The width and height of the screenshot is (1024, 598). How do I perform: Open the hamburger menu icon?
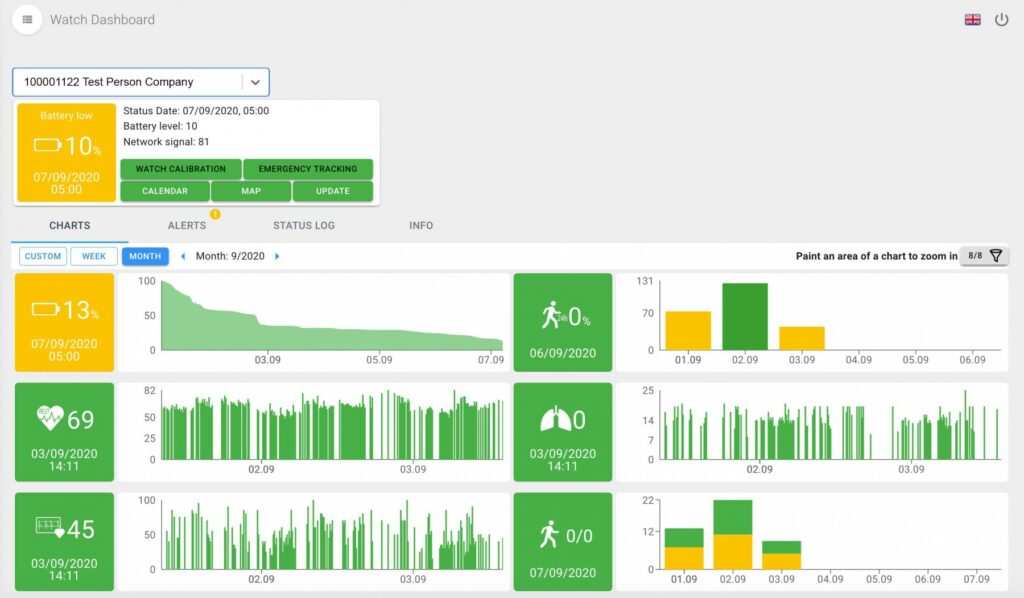click(x=27, y=19)
